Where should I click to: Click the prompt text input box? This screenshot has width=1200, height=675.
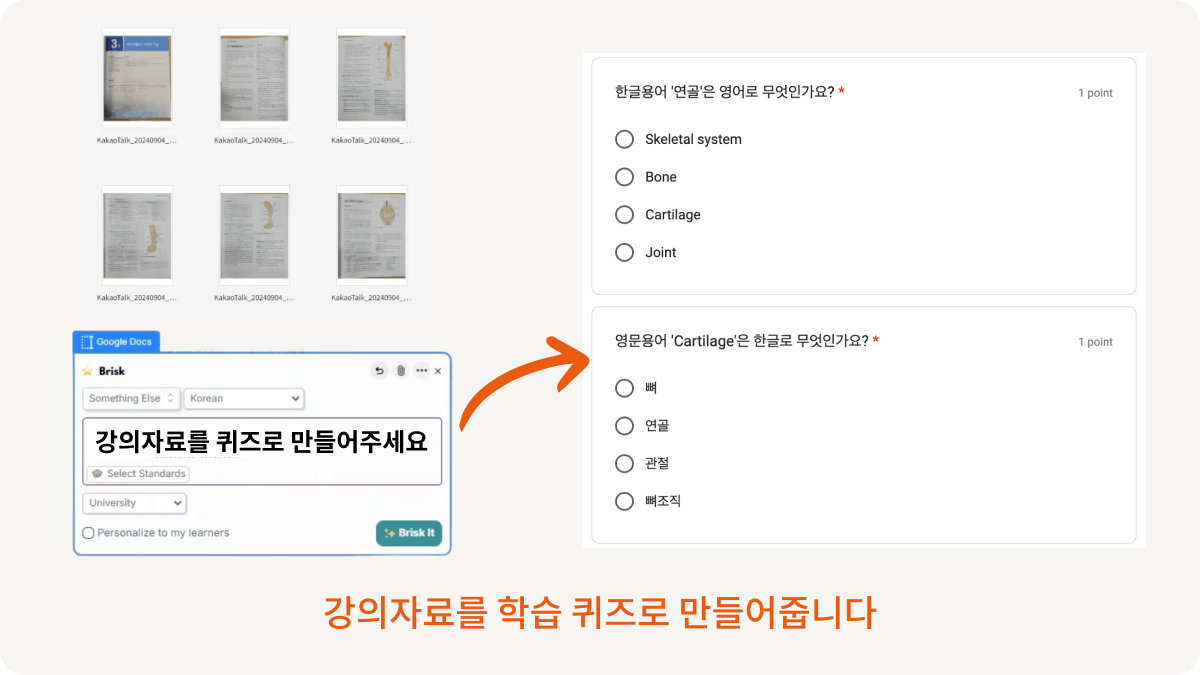point(262,442)
